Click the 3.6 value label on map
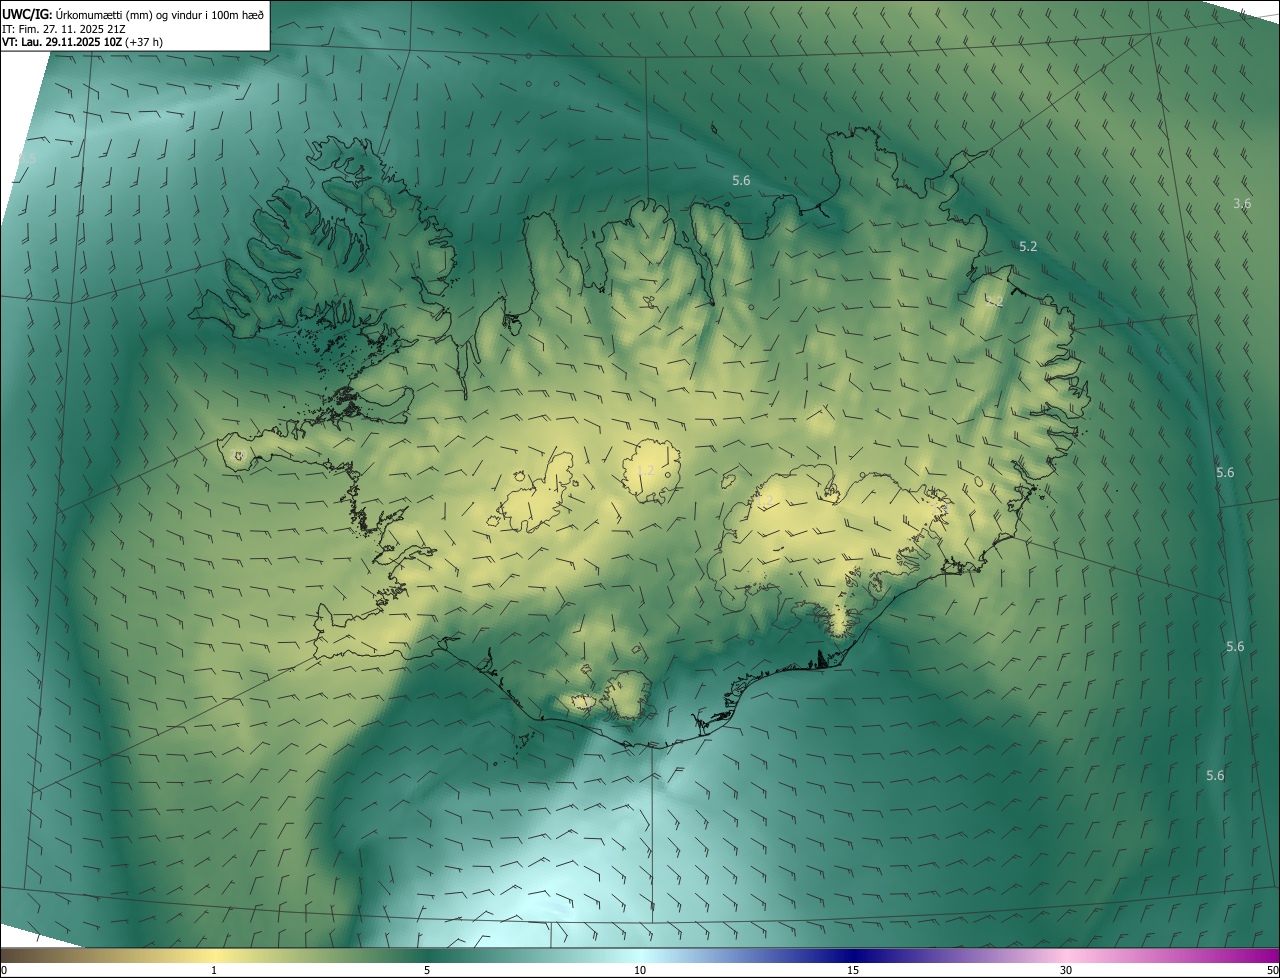1280x978 pixels. (1241, 203)
